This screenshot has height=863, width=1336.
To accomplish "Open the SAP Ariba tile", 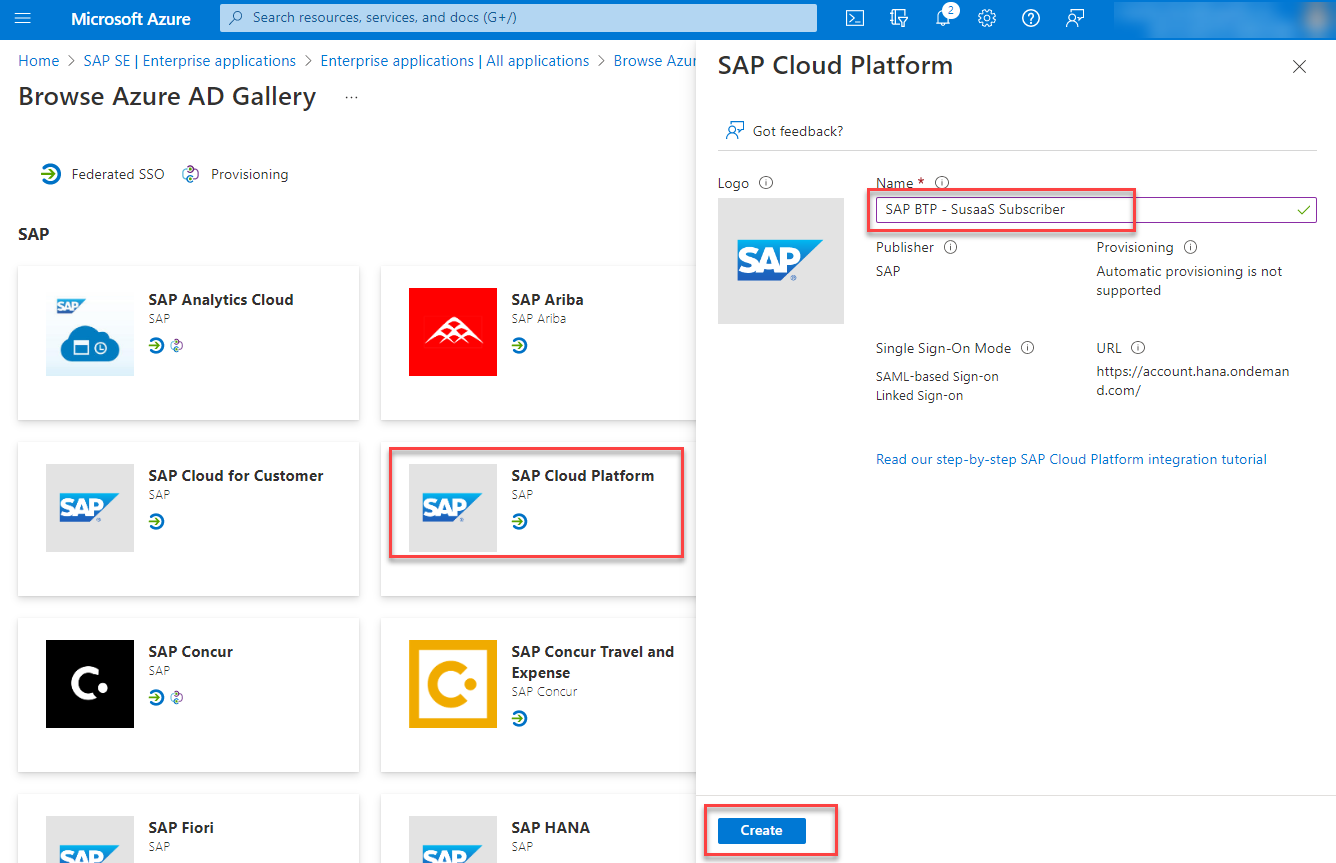I will click(538, 343).
